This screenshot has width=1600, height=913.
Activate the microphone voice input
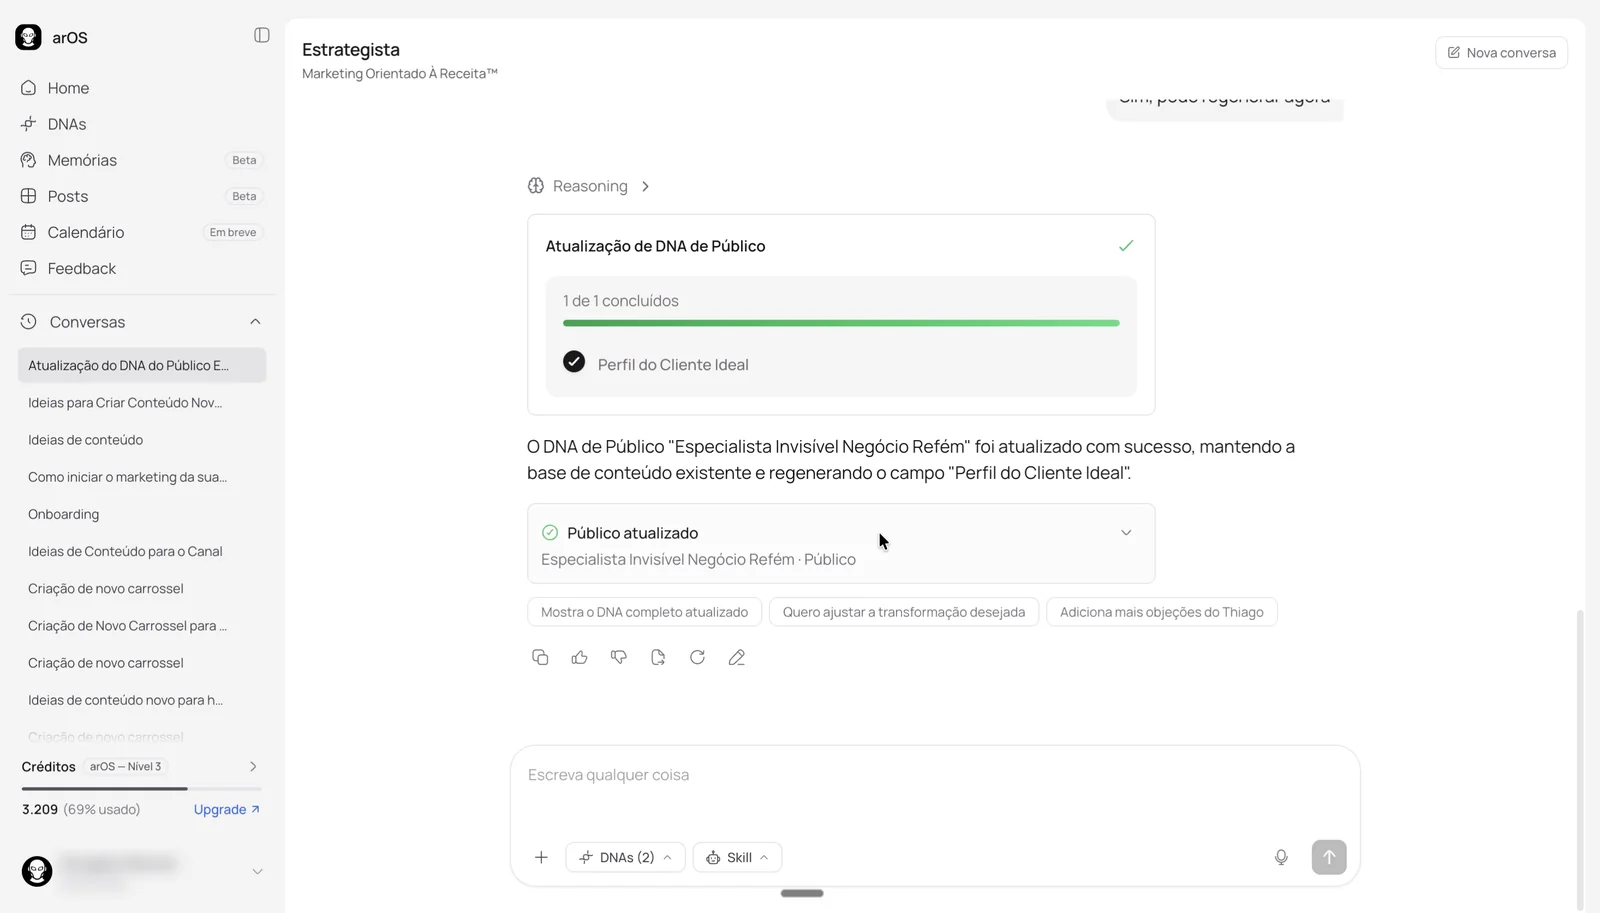1281,857
